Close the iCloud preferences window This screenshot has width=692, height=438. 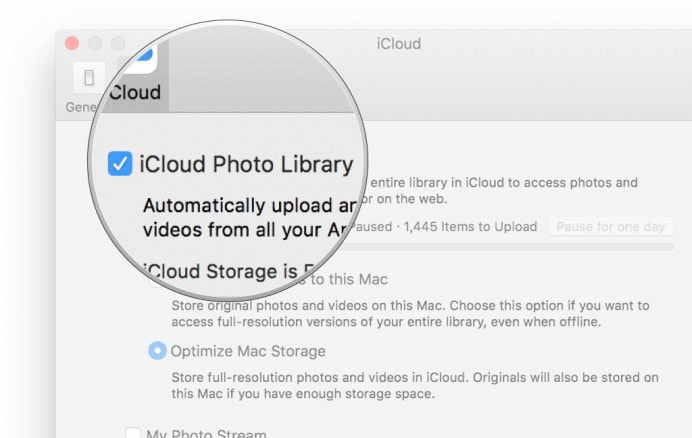click(72, 43)
